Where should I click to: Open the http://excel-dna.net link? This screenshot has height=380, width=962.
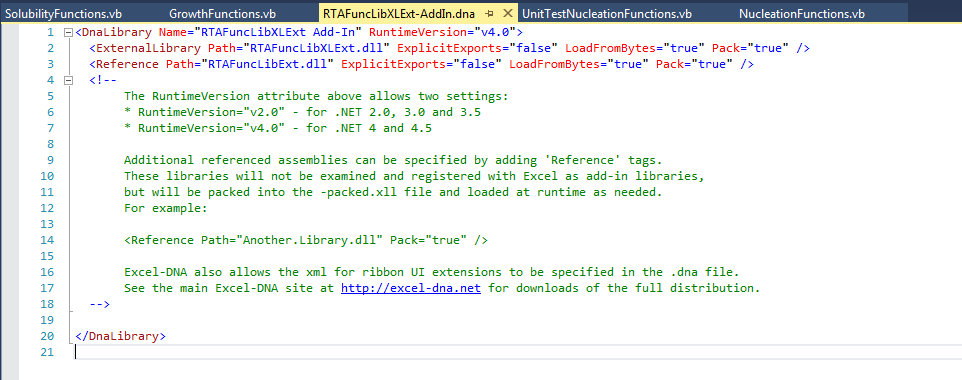tap(410, 288)
